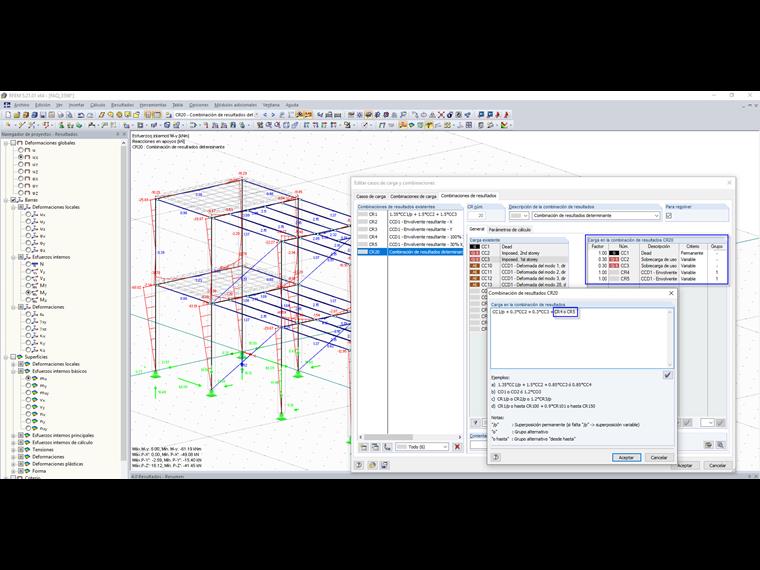Click magnifier icon in comment area
This screenshot has height=570, width=760.
pos(720,444)
